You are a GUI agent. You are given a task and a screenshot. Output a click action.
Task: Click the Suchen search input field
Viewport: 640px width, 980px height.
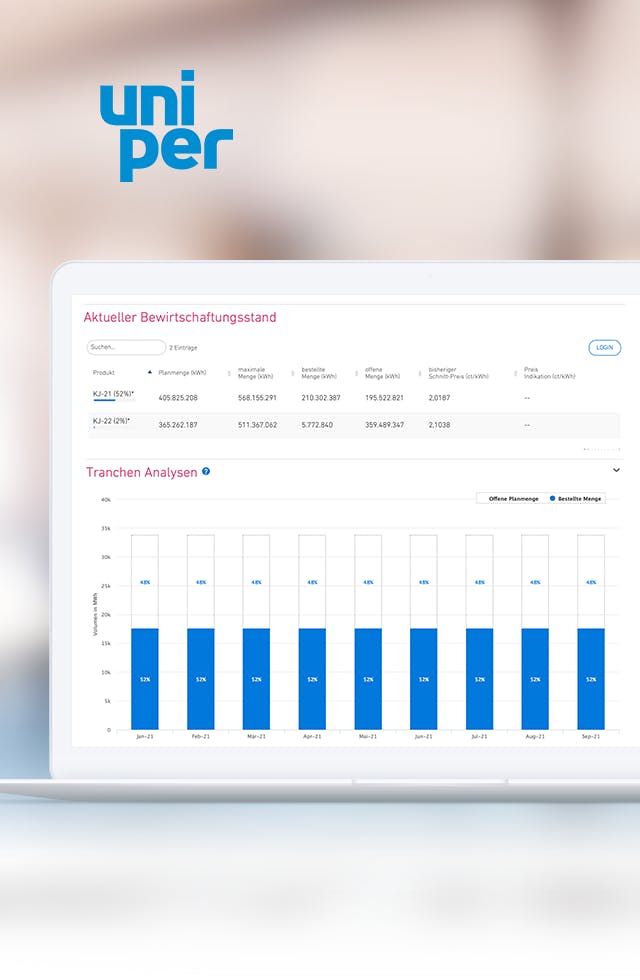click(126, 347)
